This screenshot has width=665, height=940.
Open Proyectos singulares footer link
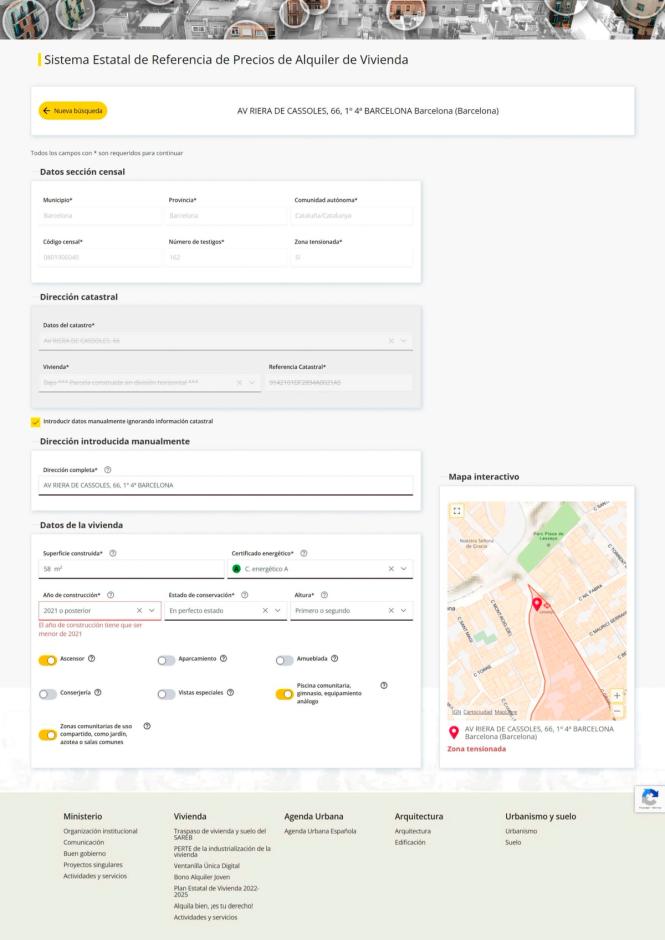pos(93,865)
